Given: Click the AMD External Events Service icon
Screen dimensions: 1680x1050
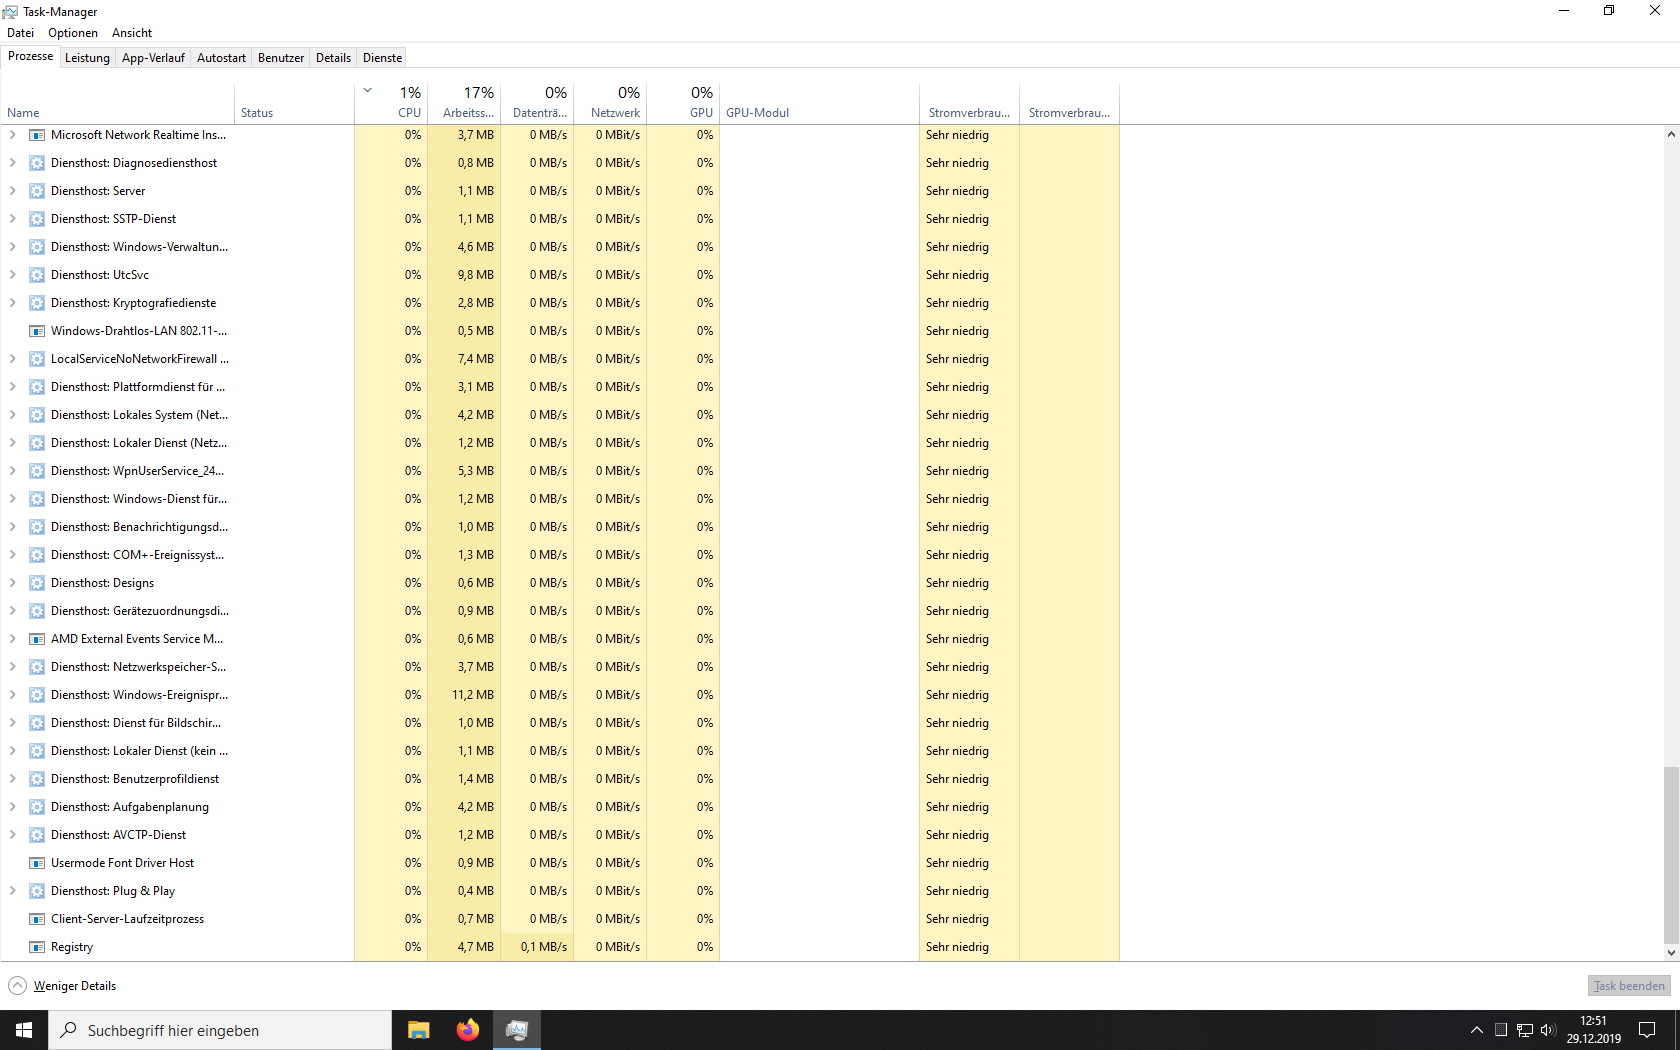Looking at the screenshot, I should click(x=37, y=639).
